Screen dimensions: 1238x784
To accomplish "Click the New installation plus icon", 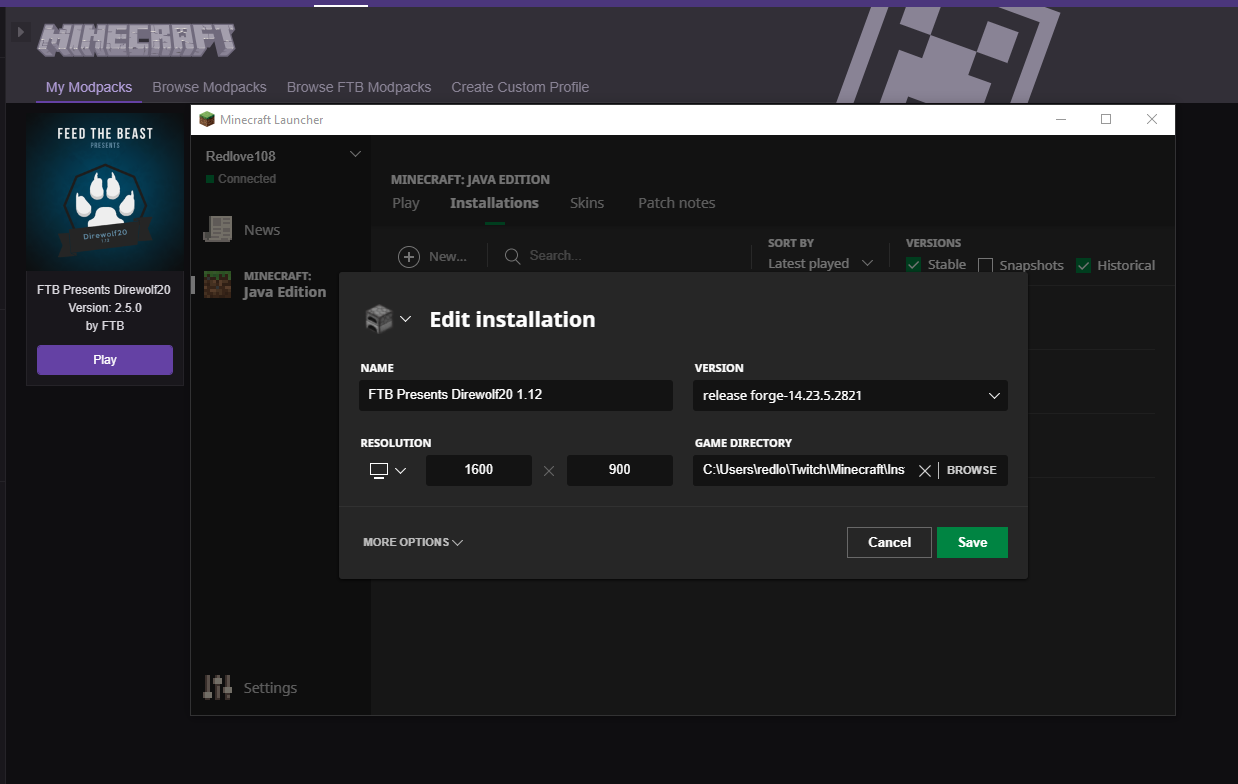I will pos(409,256).
